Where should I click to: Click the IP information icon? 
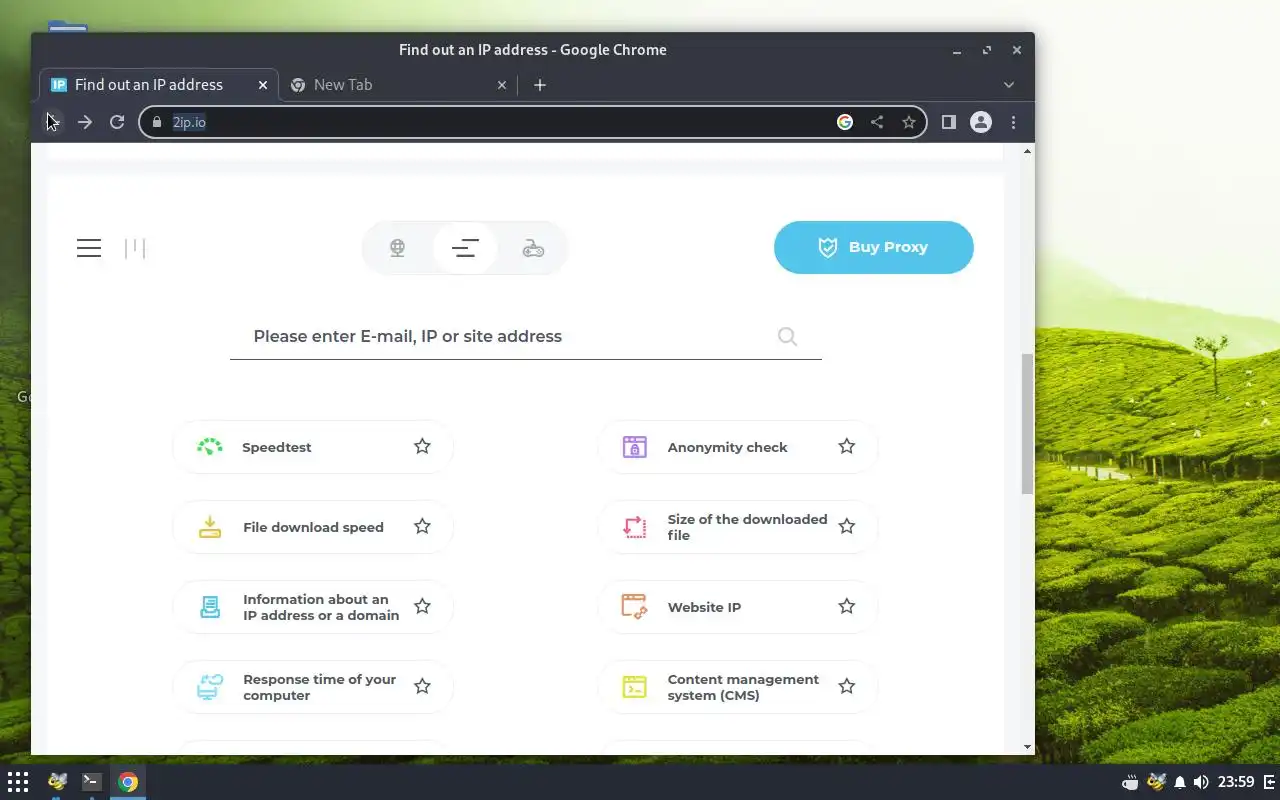210,607
